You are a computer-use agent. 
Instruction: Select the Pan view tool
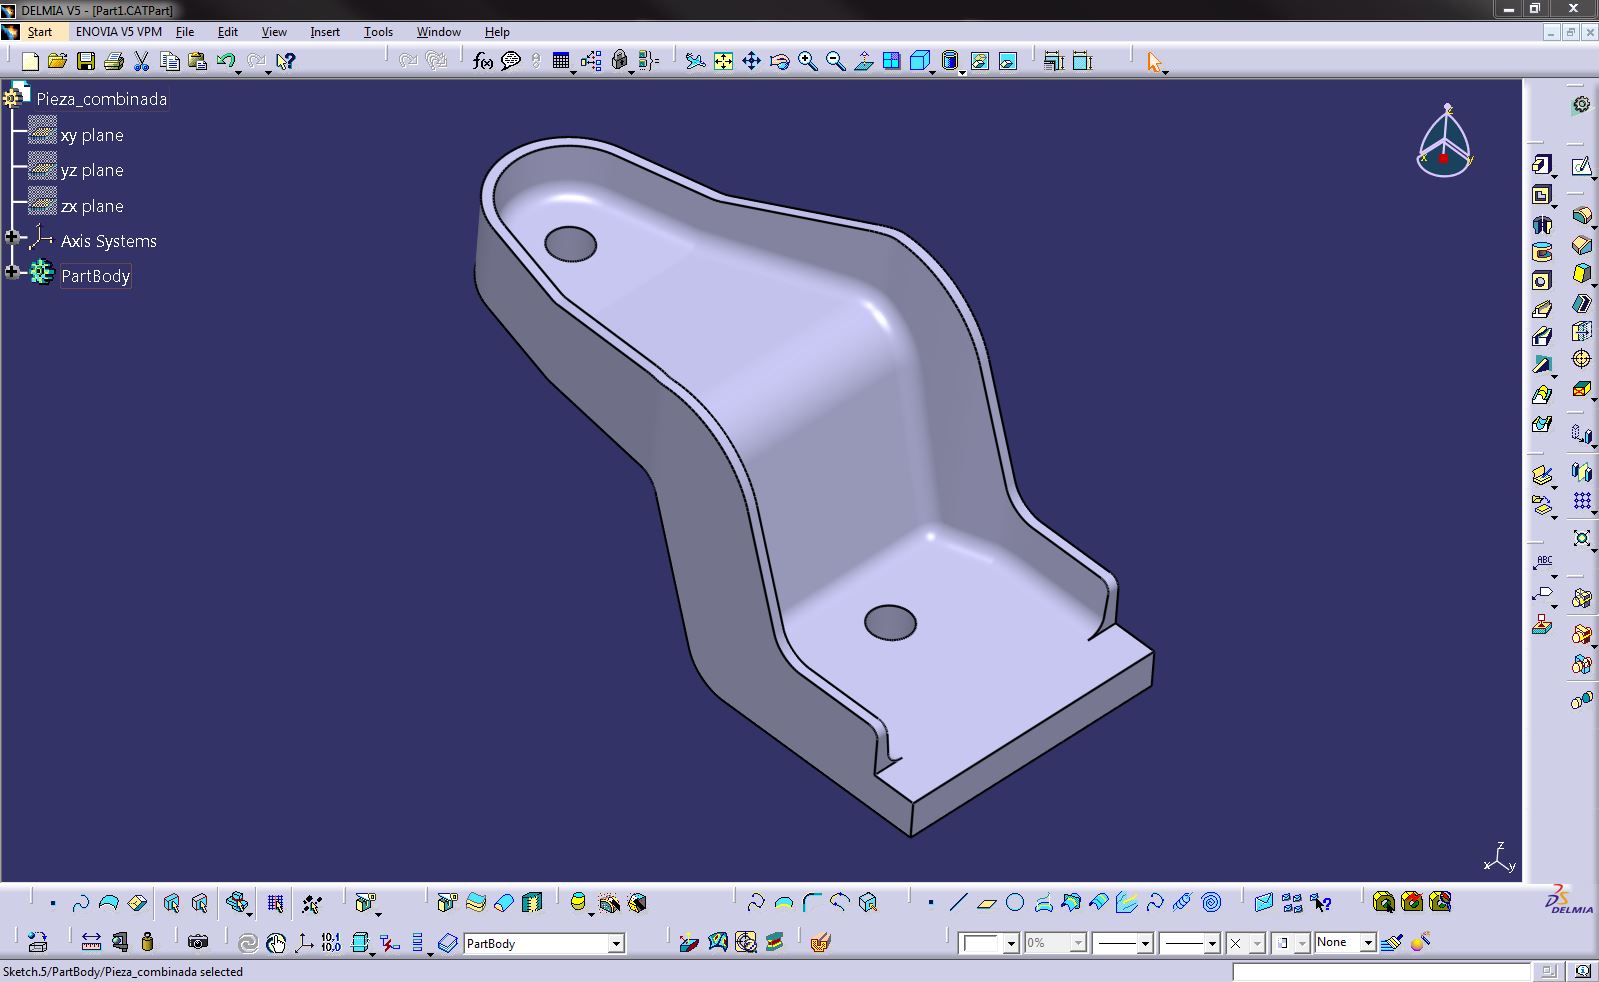751,61
